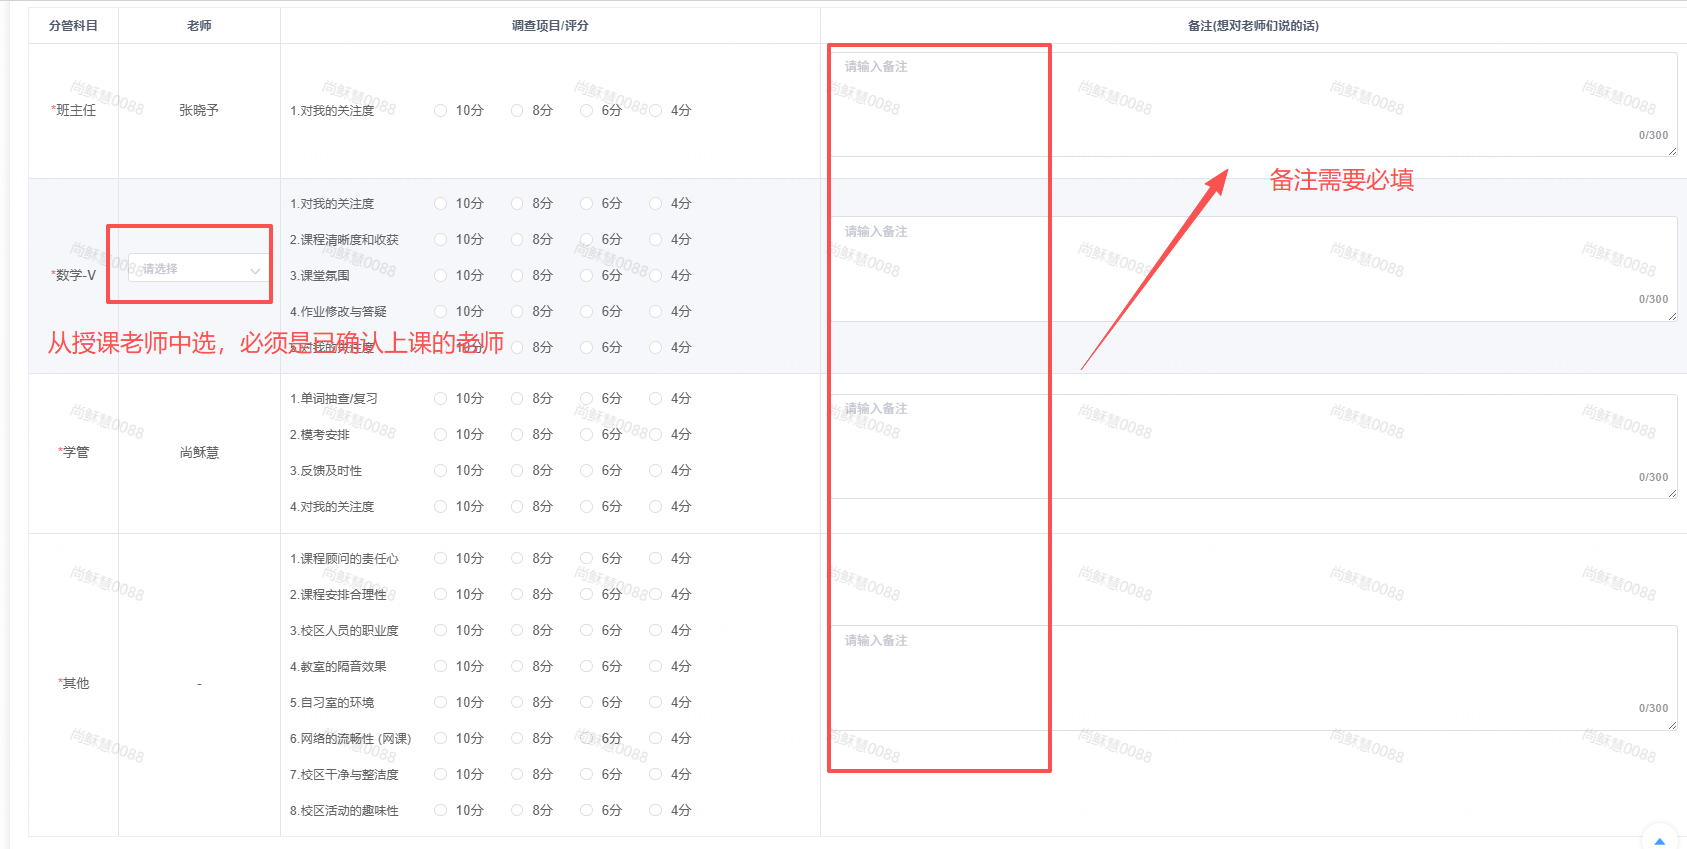Rate 反馈及时性 as 6分
Viewport: 1687px width, 849px height.
coord(587,471)
